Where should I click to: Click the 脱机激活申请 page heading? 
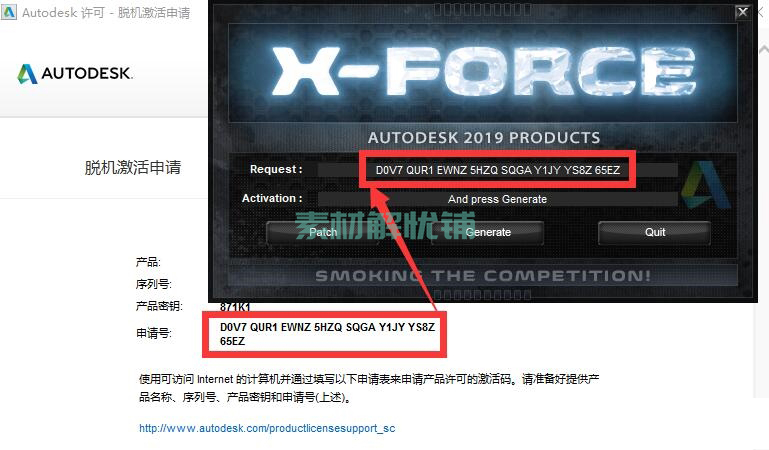click(132, 167)
